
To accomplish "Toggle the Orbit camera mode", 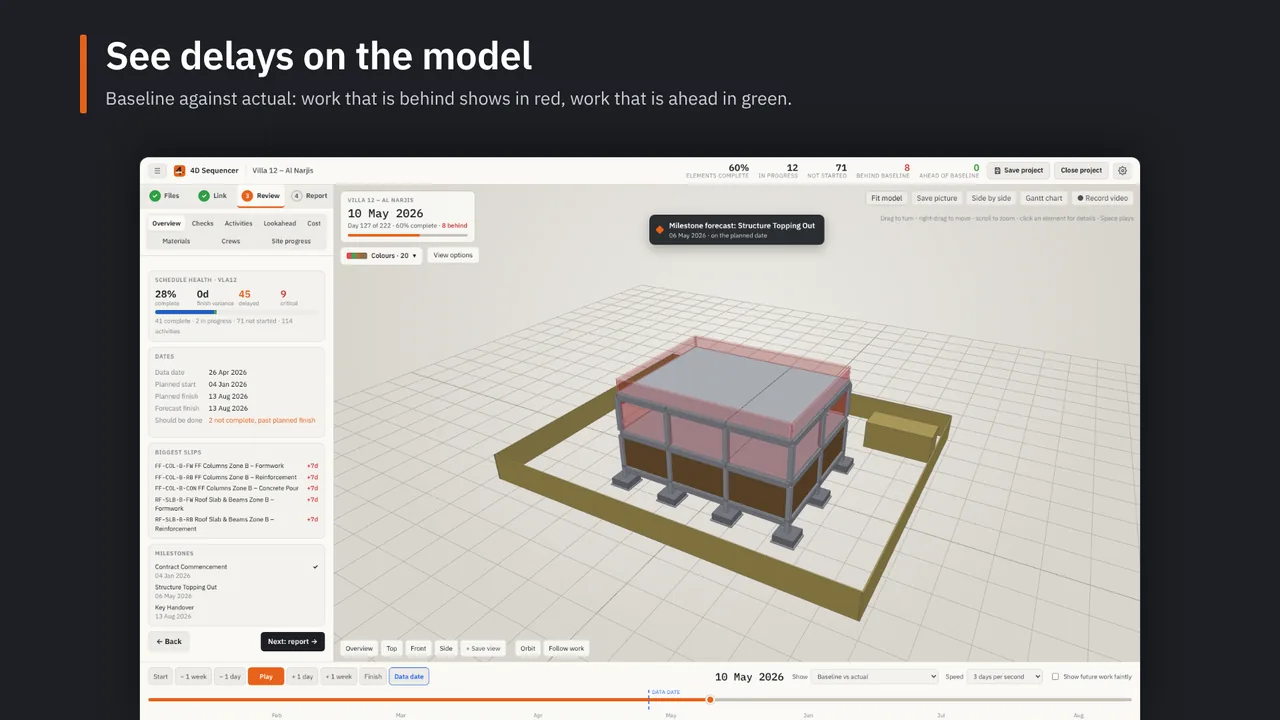I will point(528,648).
